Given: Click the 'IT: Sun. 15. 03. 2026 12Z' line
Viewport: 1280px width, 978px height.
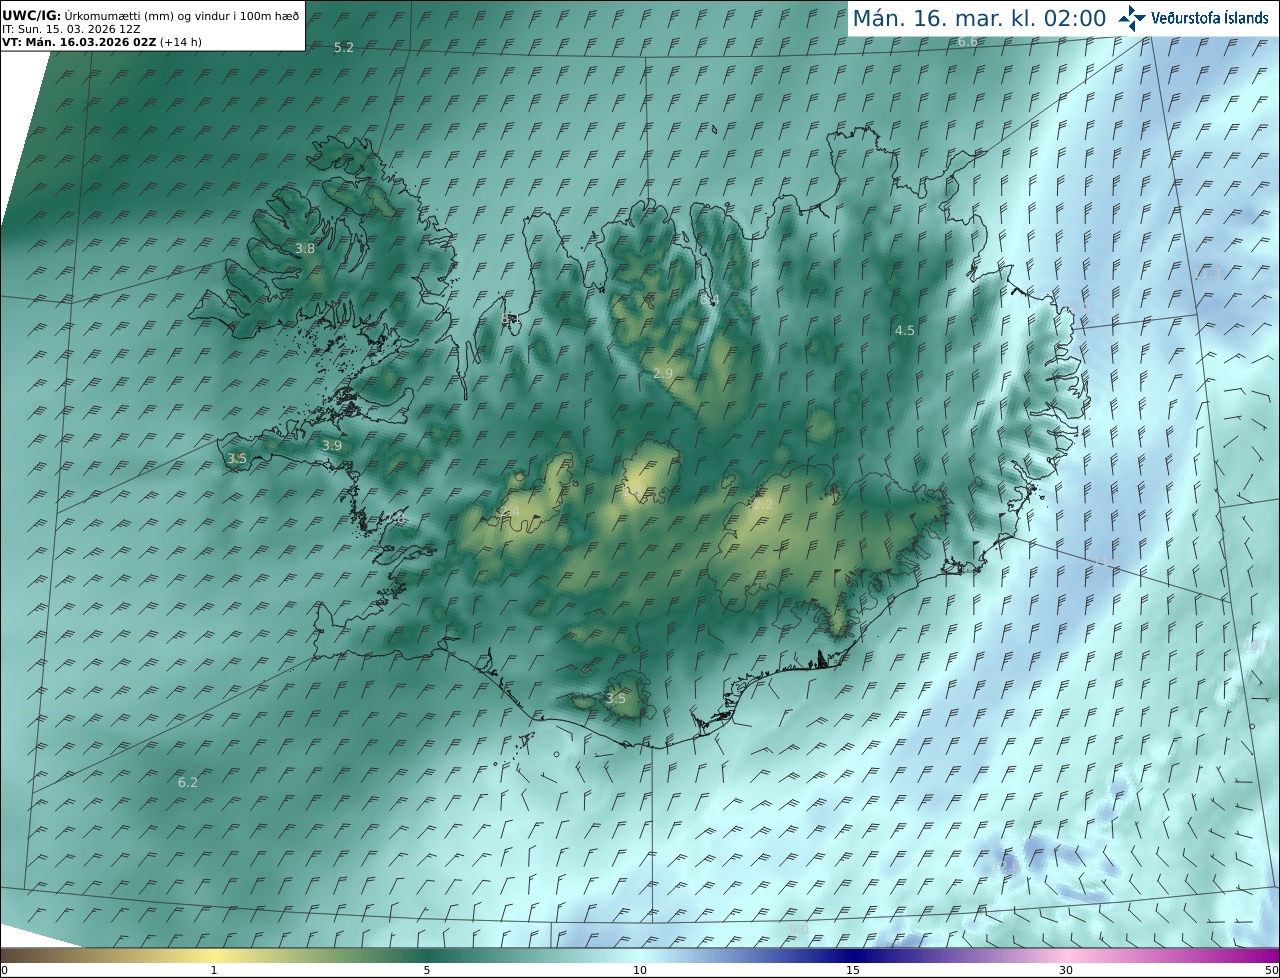Looking at the screenshot, I should pos(71,29).
